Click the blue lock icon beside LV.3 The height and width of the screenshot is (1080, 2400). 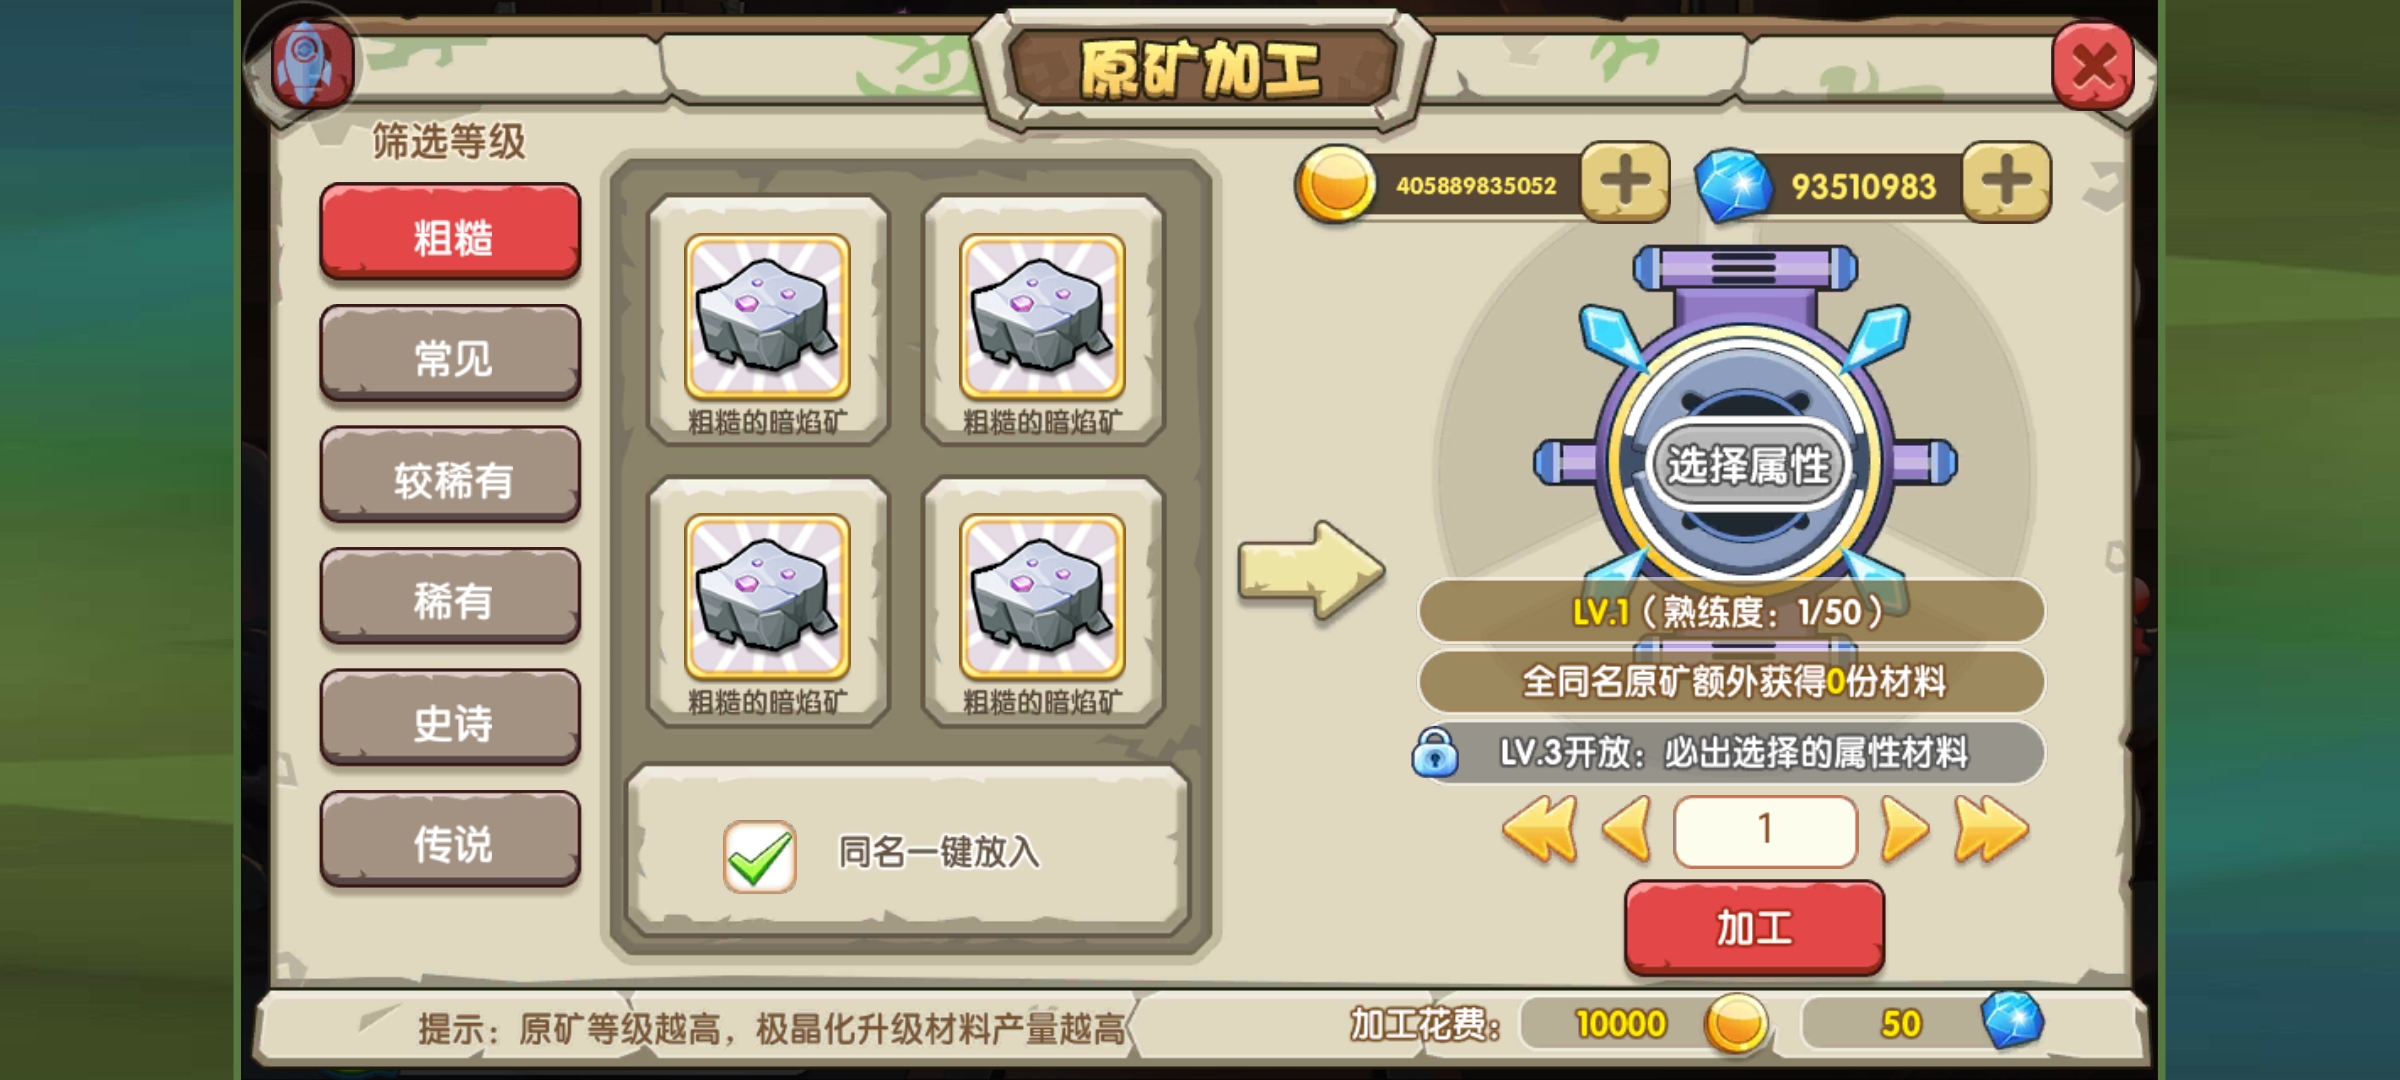pos(1434,752)
